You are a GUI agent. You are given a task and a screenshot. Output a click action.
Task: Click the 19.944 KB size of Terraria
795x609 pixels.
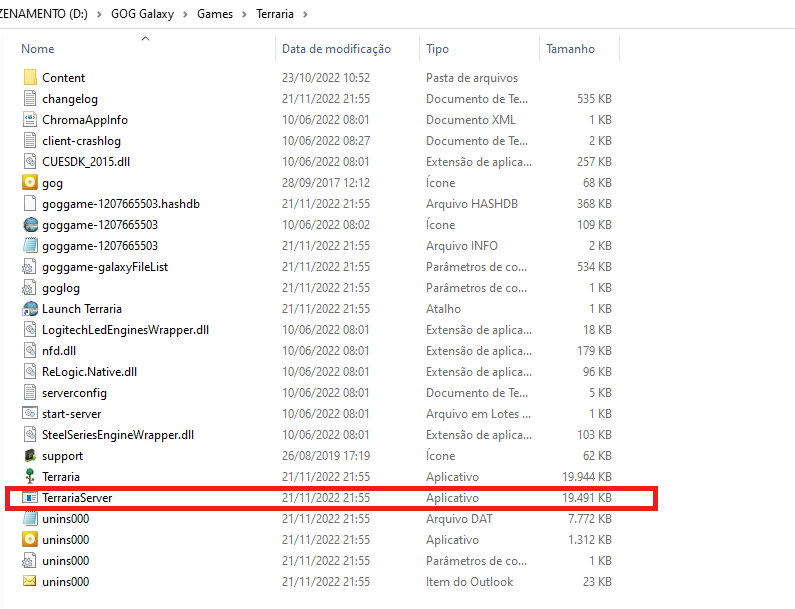pos(587,477)
